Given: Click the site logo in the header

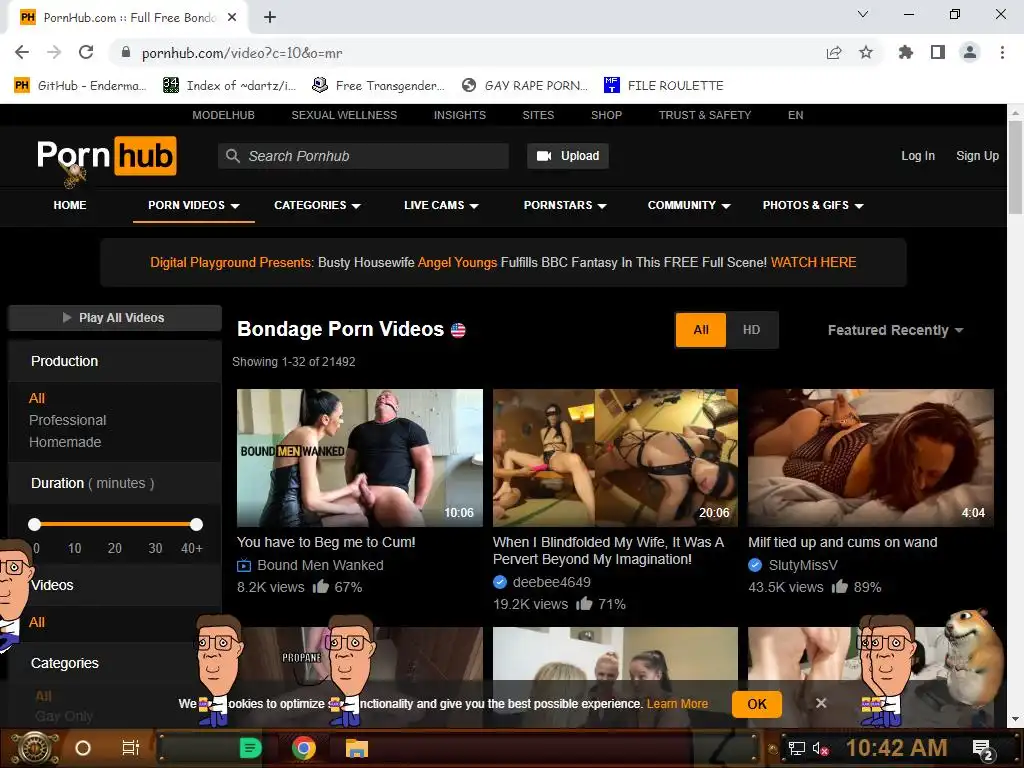Looking at the screenshot, I should (106, 155).
